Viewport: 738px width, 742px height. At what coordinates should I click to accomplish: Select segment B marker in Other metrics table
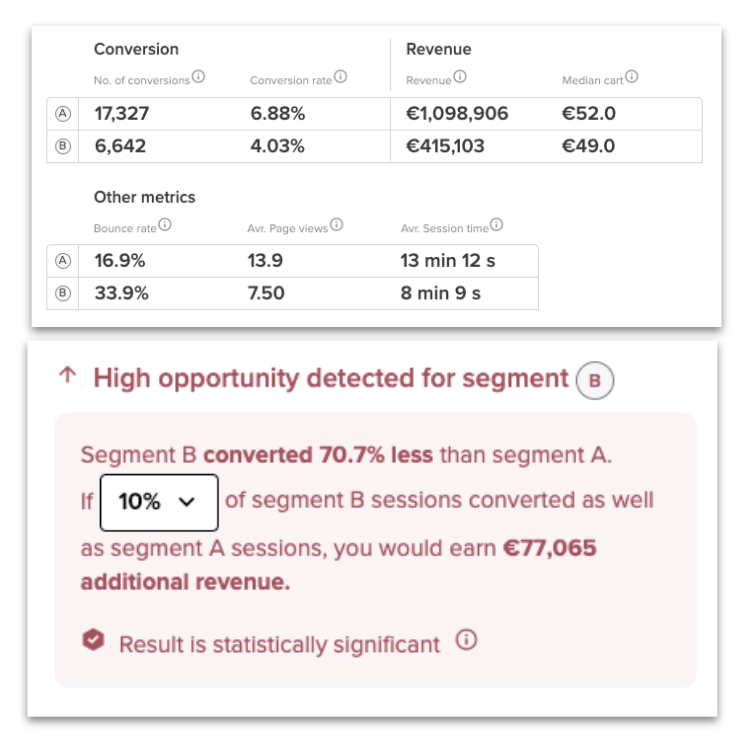click(x=63, y=293)
